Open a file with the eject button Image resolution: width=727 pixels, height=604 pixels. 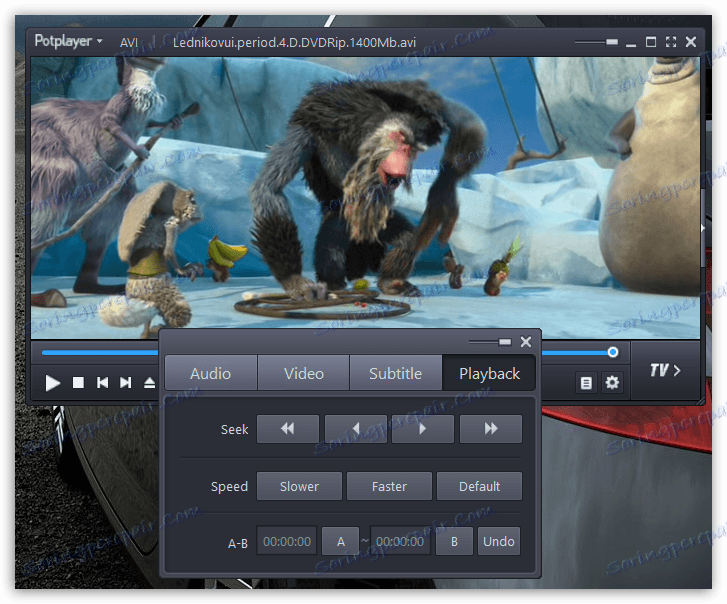pos(149,383)
